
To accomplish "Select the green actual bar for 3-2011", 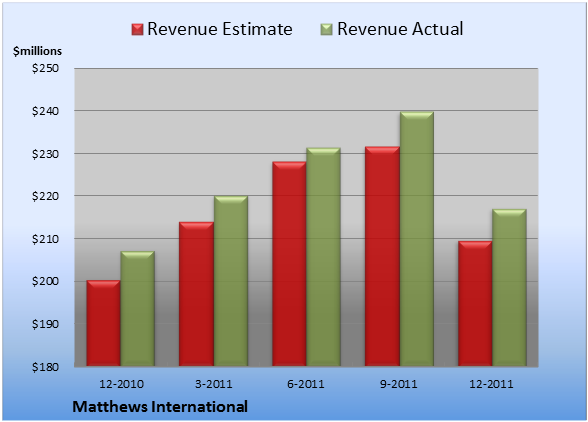I will (230, 281).
